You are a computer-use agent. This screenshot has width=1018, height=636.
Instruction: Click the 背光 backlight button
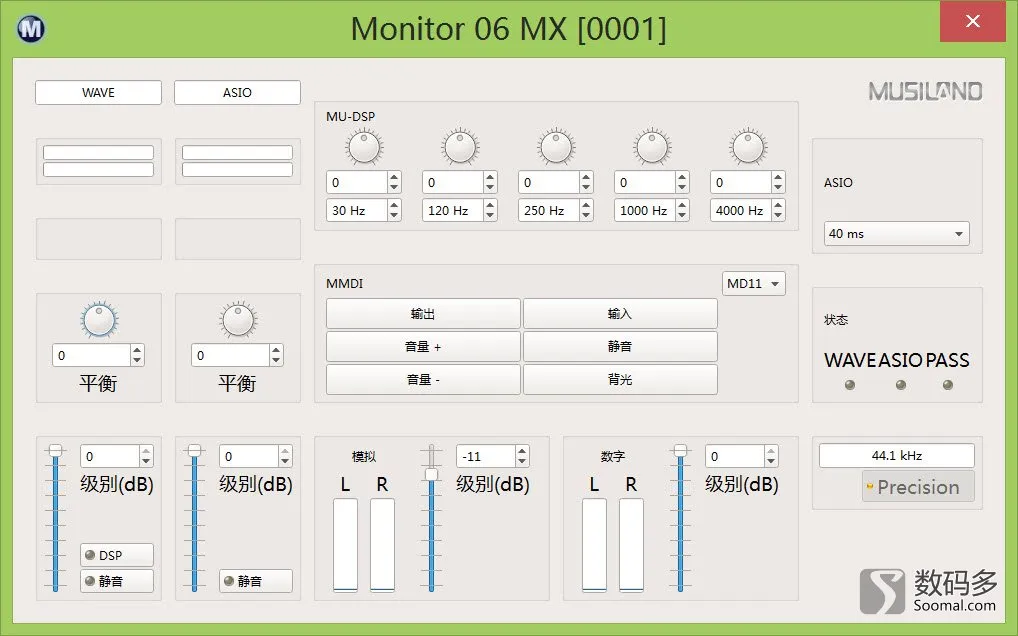620,380
